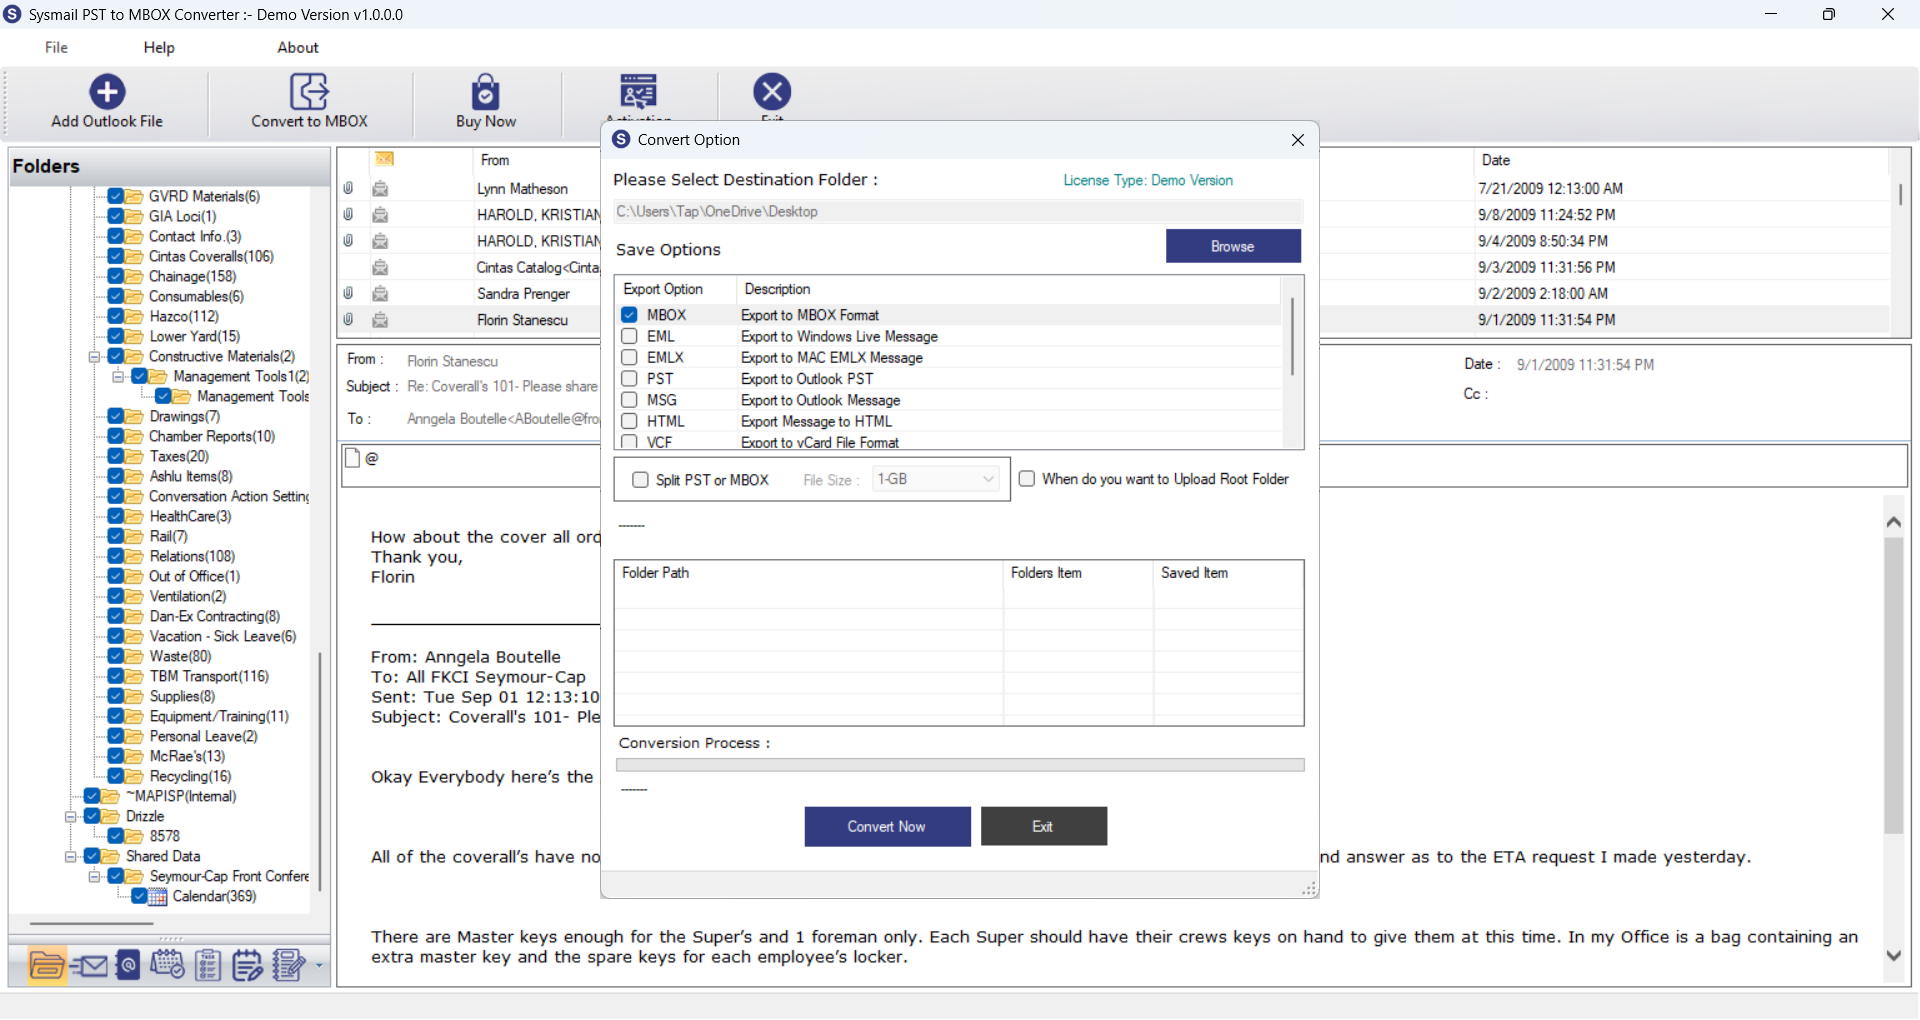This screenshot has width=1920, height=1020.
Task: Open the calendar view icon in bottom bar
Action: coord(167,965)
